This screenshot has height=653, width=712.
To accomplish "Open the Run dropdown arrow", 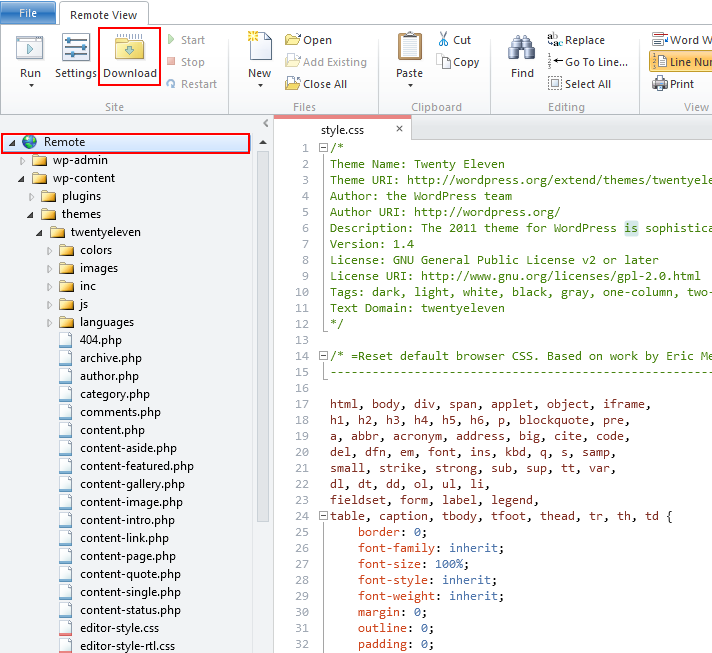I will [x=31, y=85].
